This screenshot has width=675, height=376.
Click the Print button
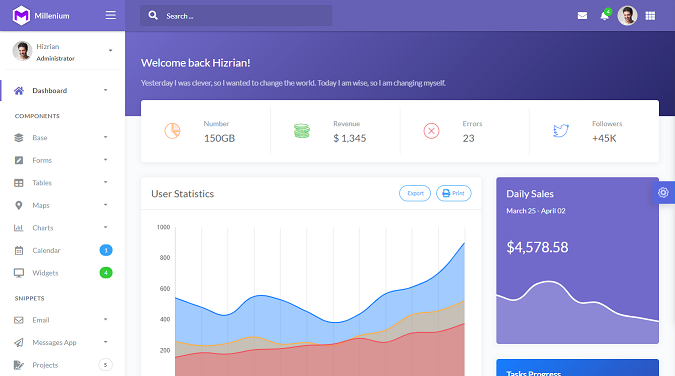pyautogui.click(x=454, y=193)
